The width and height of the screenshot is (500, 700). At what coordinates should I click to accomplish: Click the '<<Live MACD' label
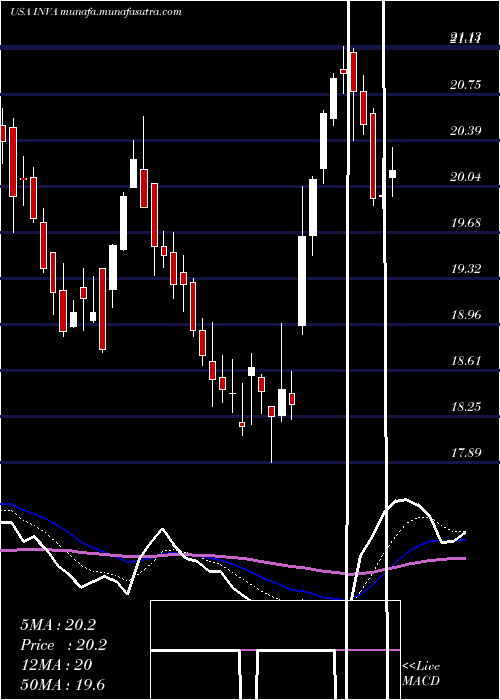point(421,673)
